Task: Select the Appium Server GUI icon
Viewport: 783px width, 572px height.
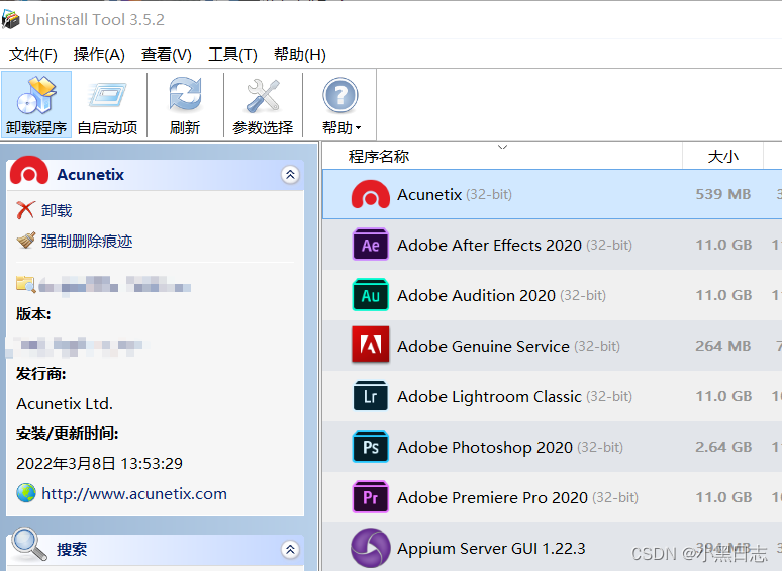Action: 371,548
